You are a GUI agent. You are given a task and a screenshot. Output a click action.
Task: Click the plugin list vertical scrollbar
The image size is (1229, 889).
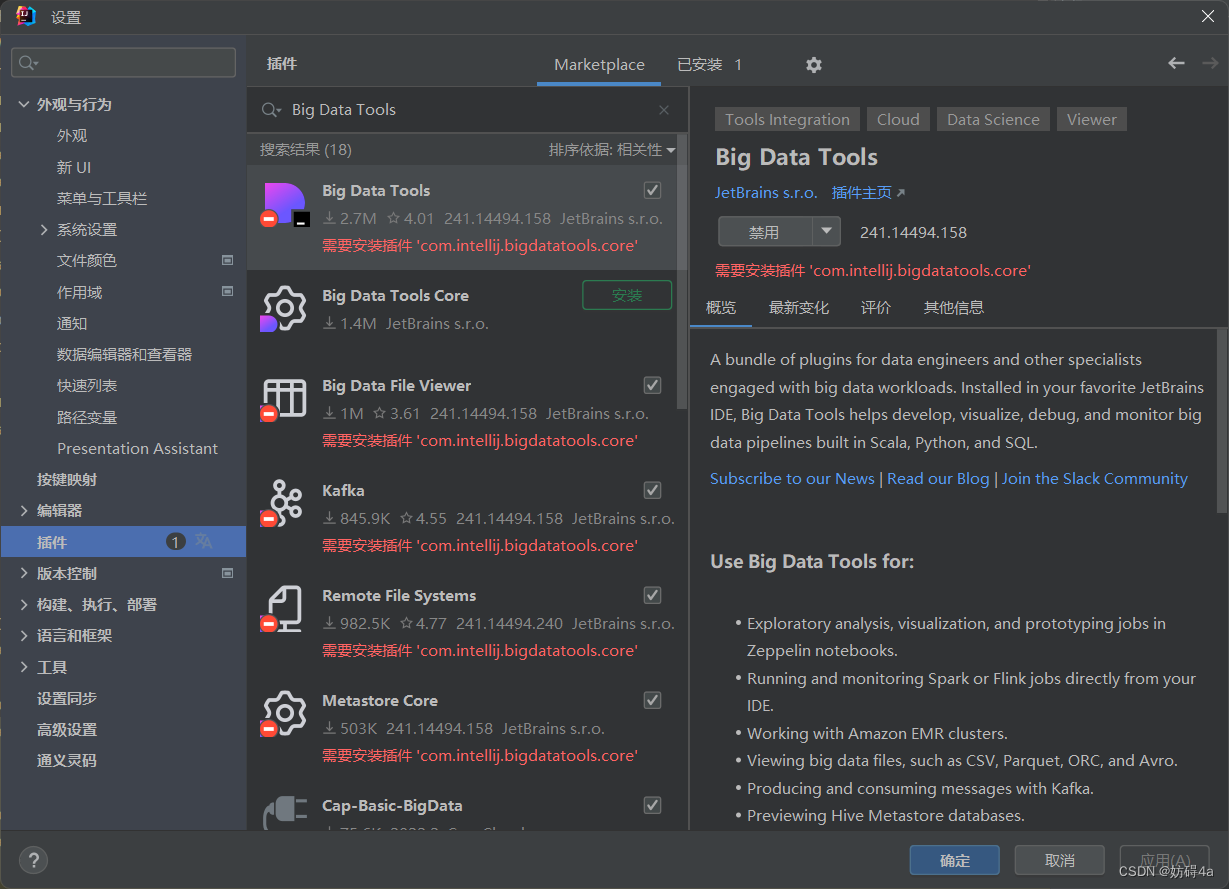pyautogui.click(x=683, y=270)
